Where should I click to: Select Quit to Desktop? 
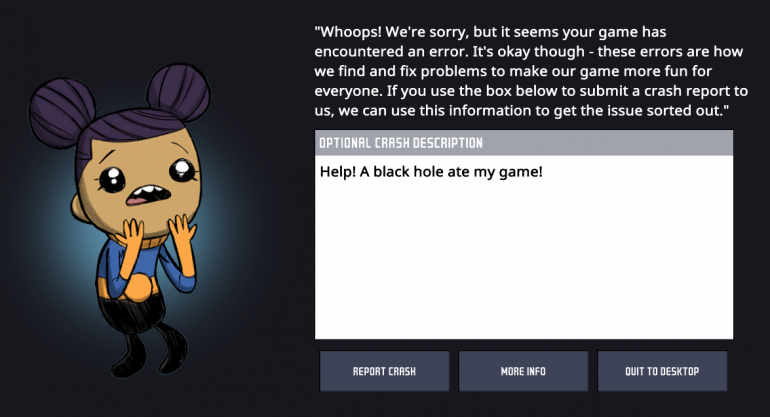tap(662, 371)
